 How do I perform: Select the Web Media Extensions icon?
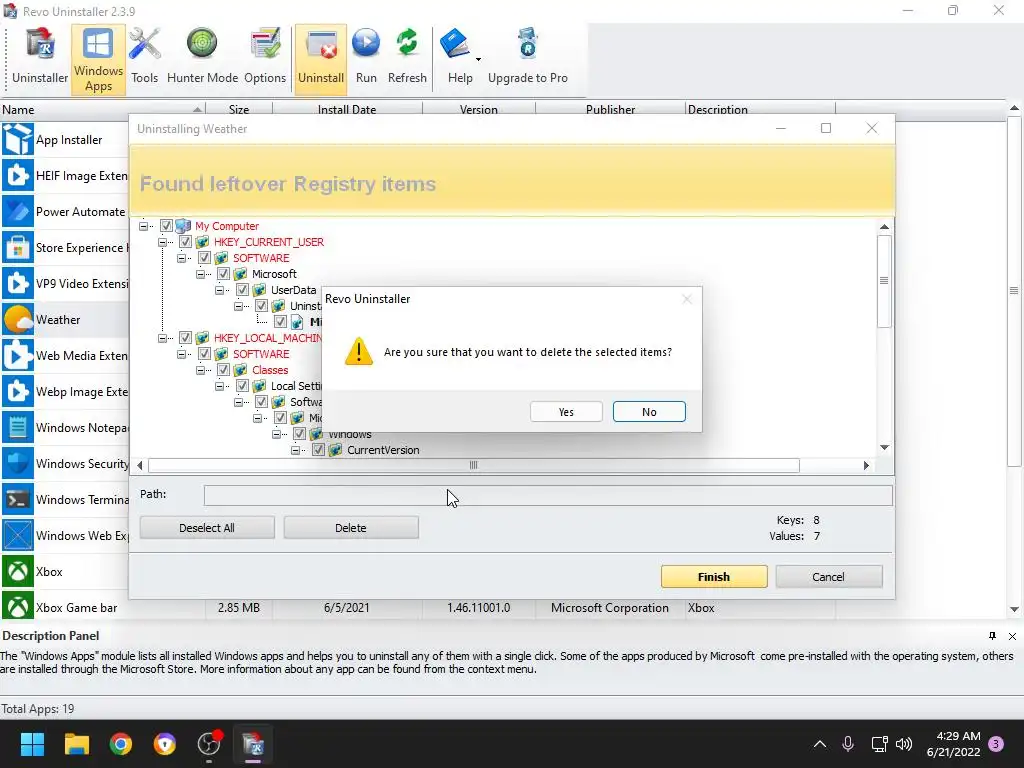18,355
